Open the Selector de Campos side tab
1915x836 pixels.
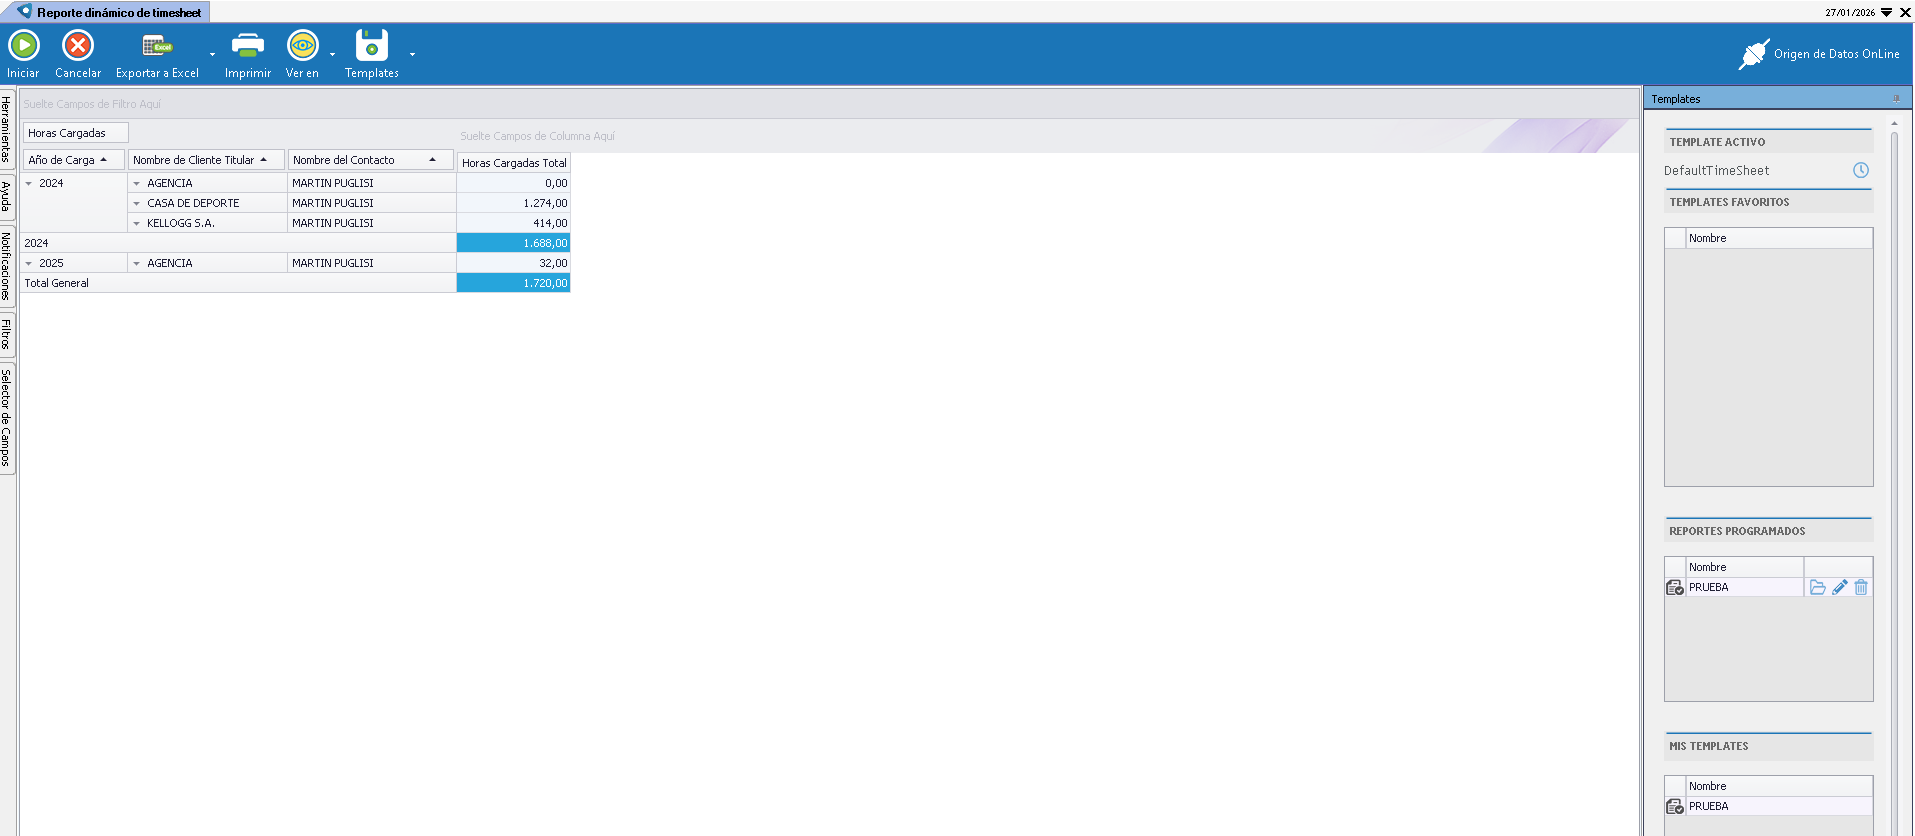tap(7, 417)
